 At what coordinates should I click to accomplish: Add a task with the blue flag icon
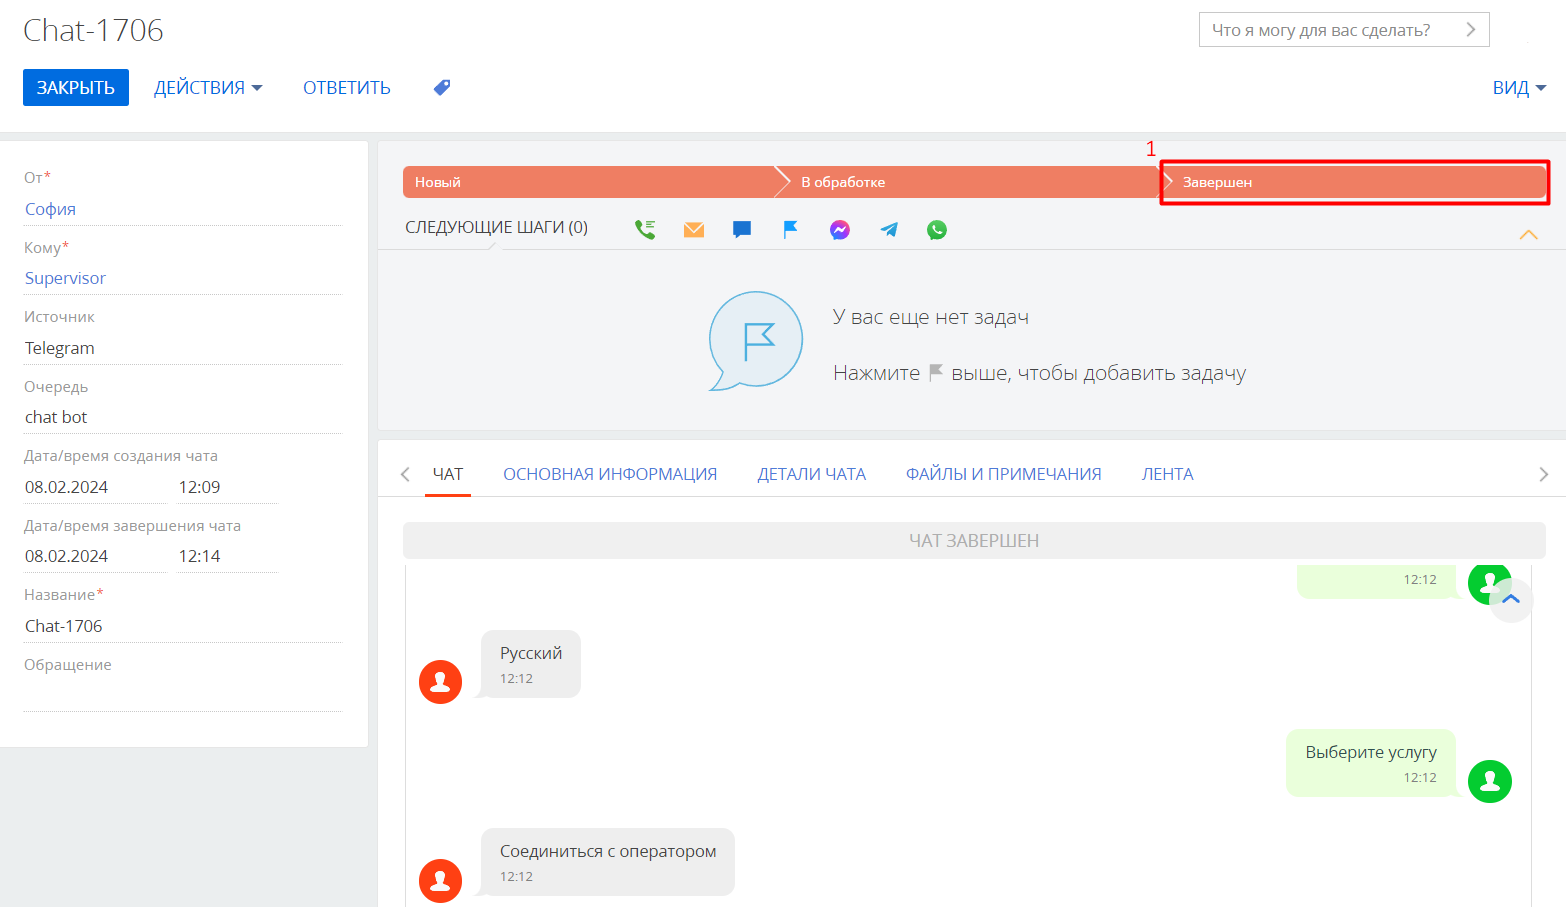pos(790,230)
